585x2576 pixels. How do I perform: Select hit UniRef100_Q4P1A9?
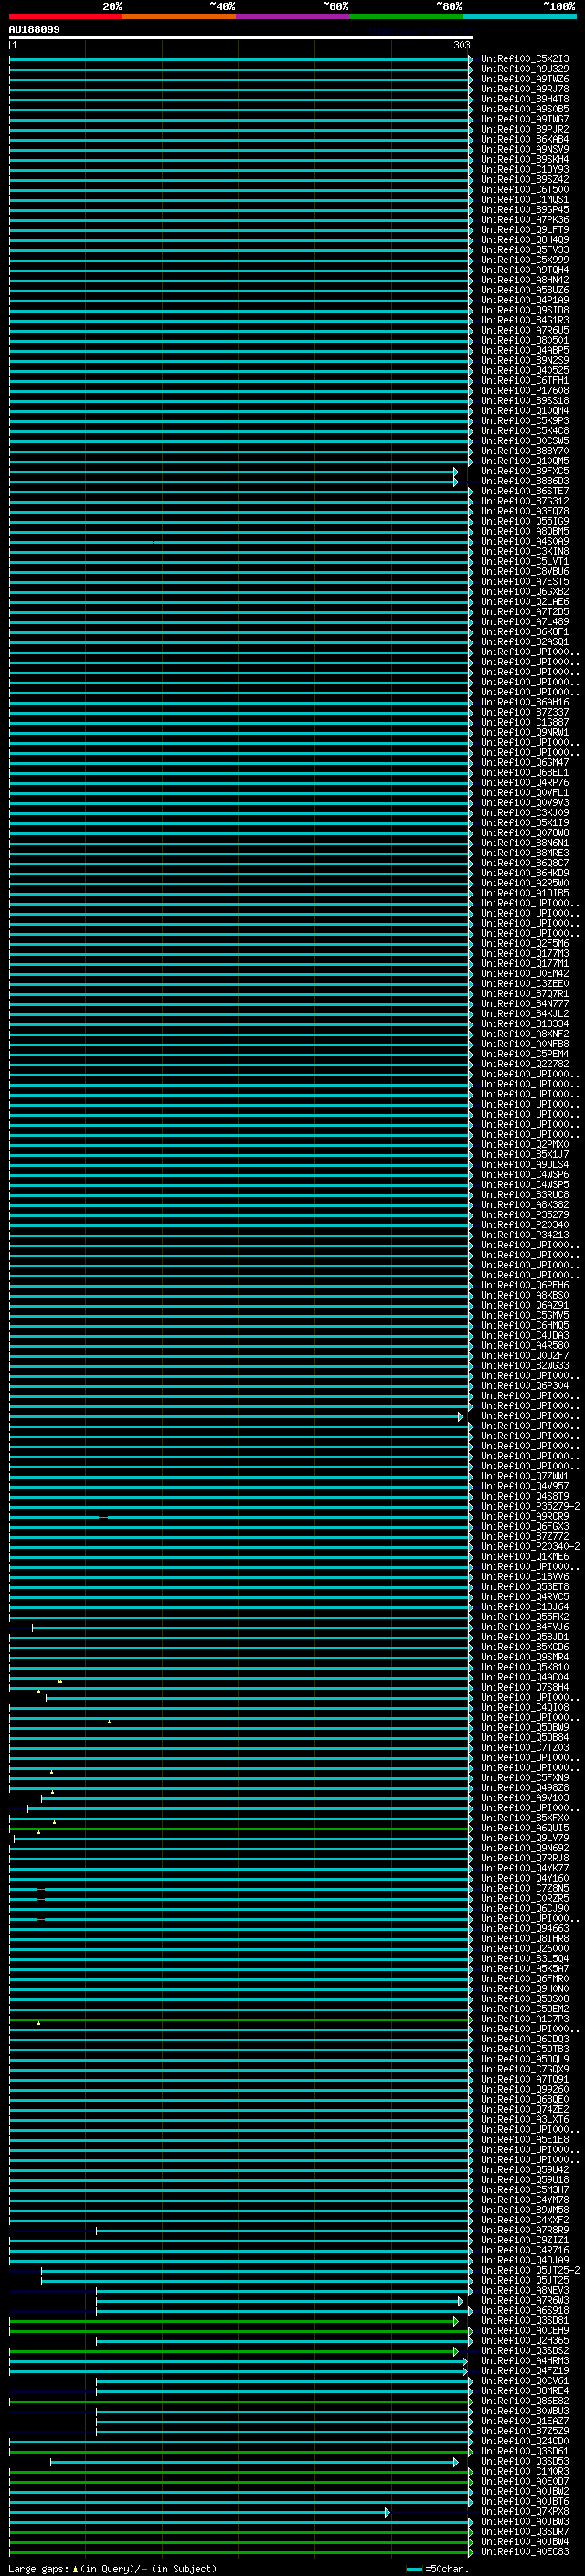pyautogui.click(x=525, y=300)
